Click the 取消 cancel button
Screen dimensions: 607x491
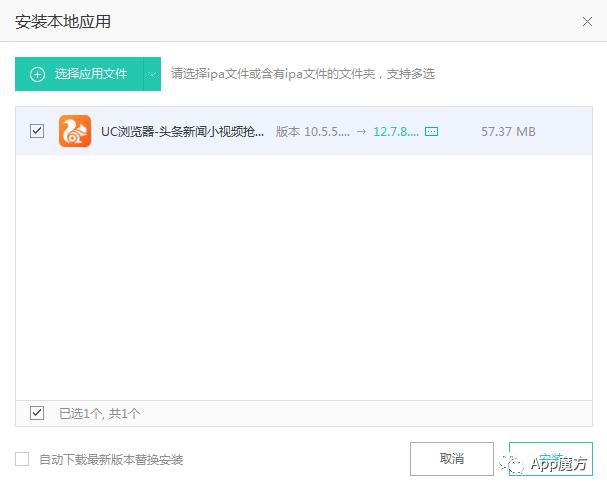click(x=452, y=459)
